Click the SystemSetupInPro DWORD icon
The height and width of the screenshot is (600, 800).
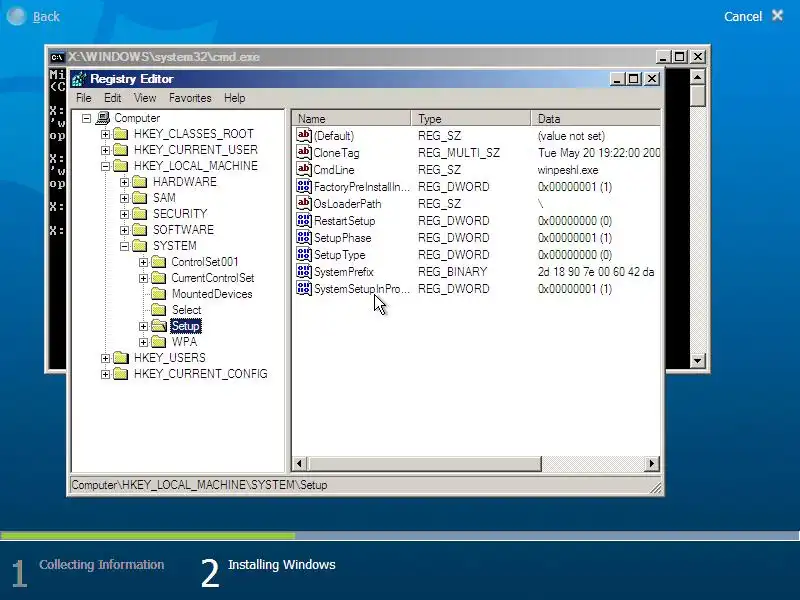(x=304, y=288)
